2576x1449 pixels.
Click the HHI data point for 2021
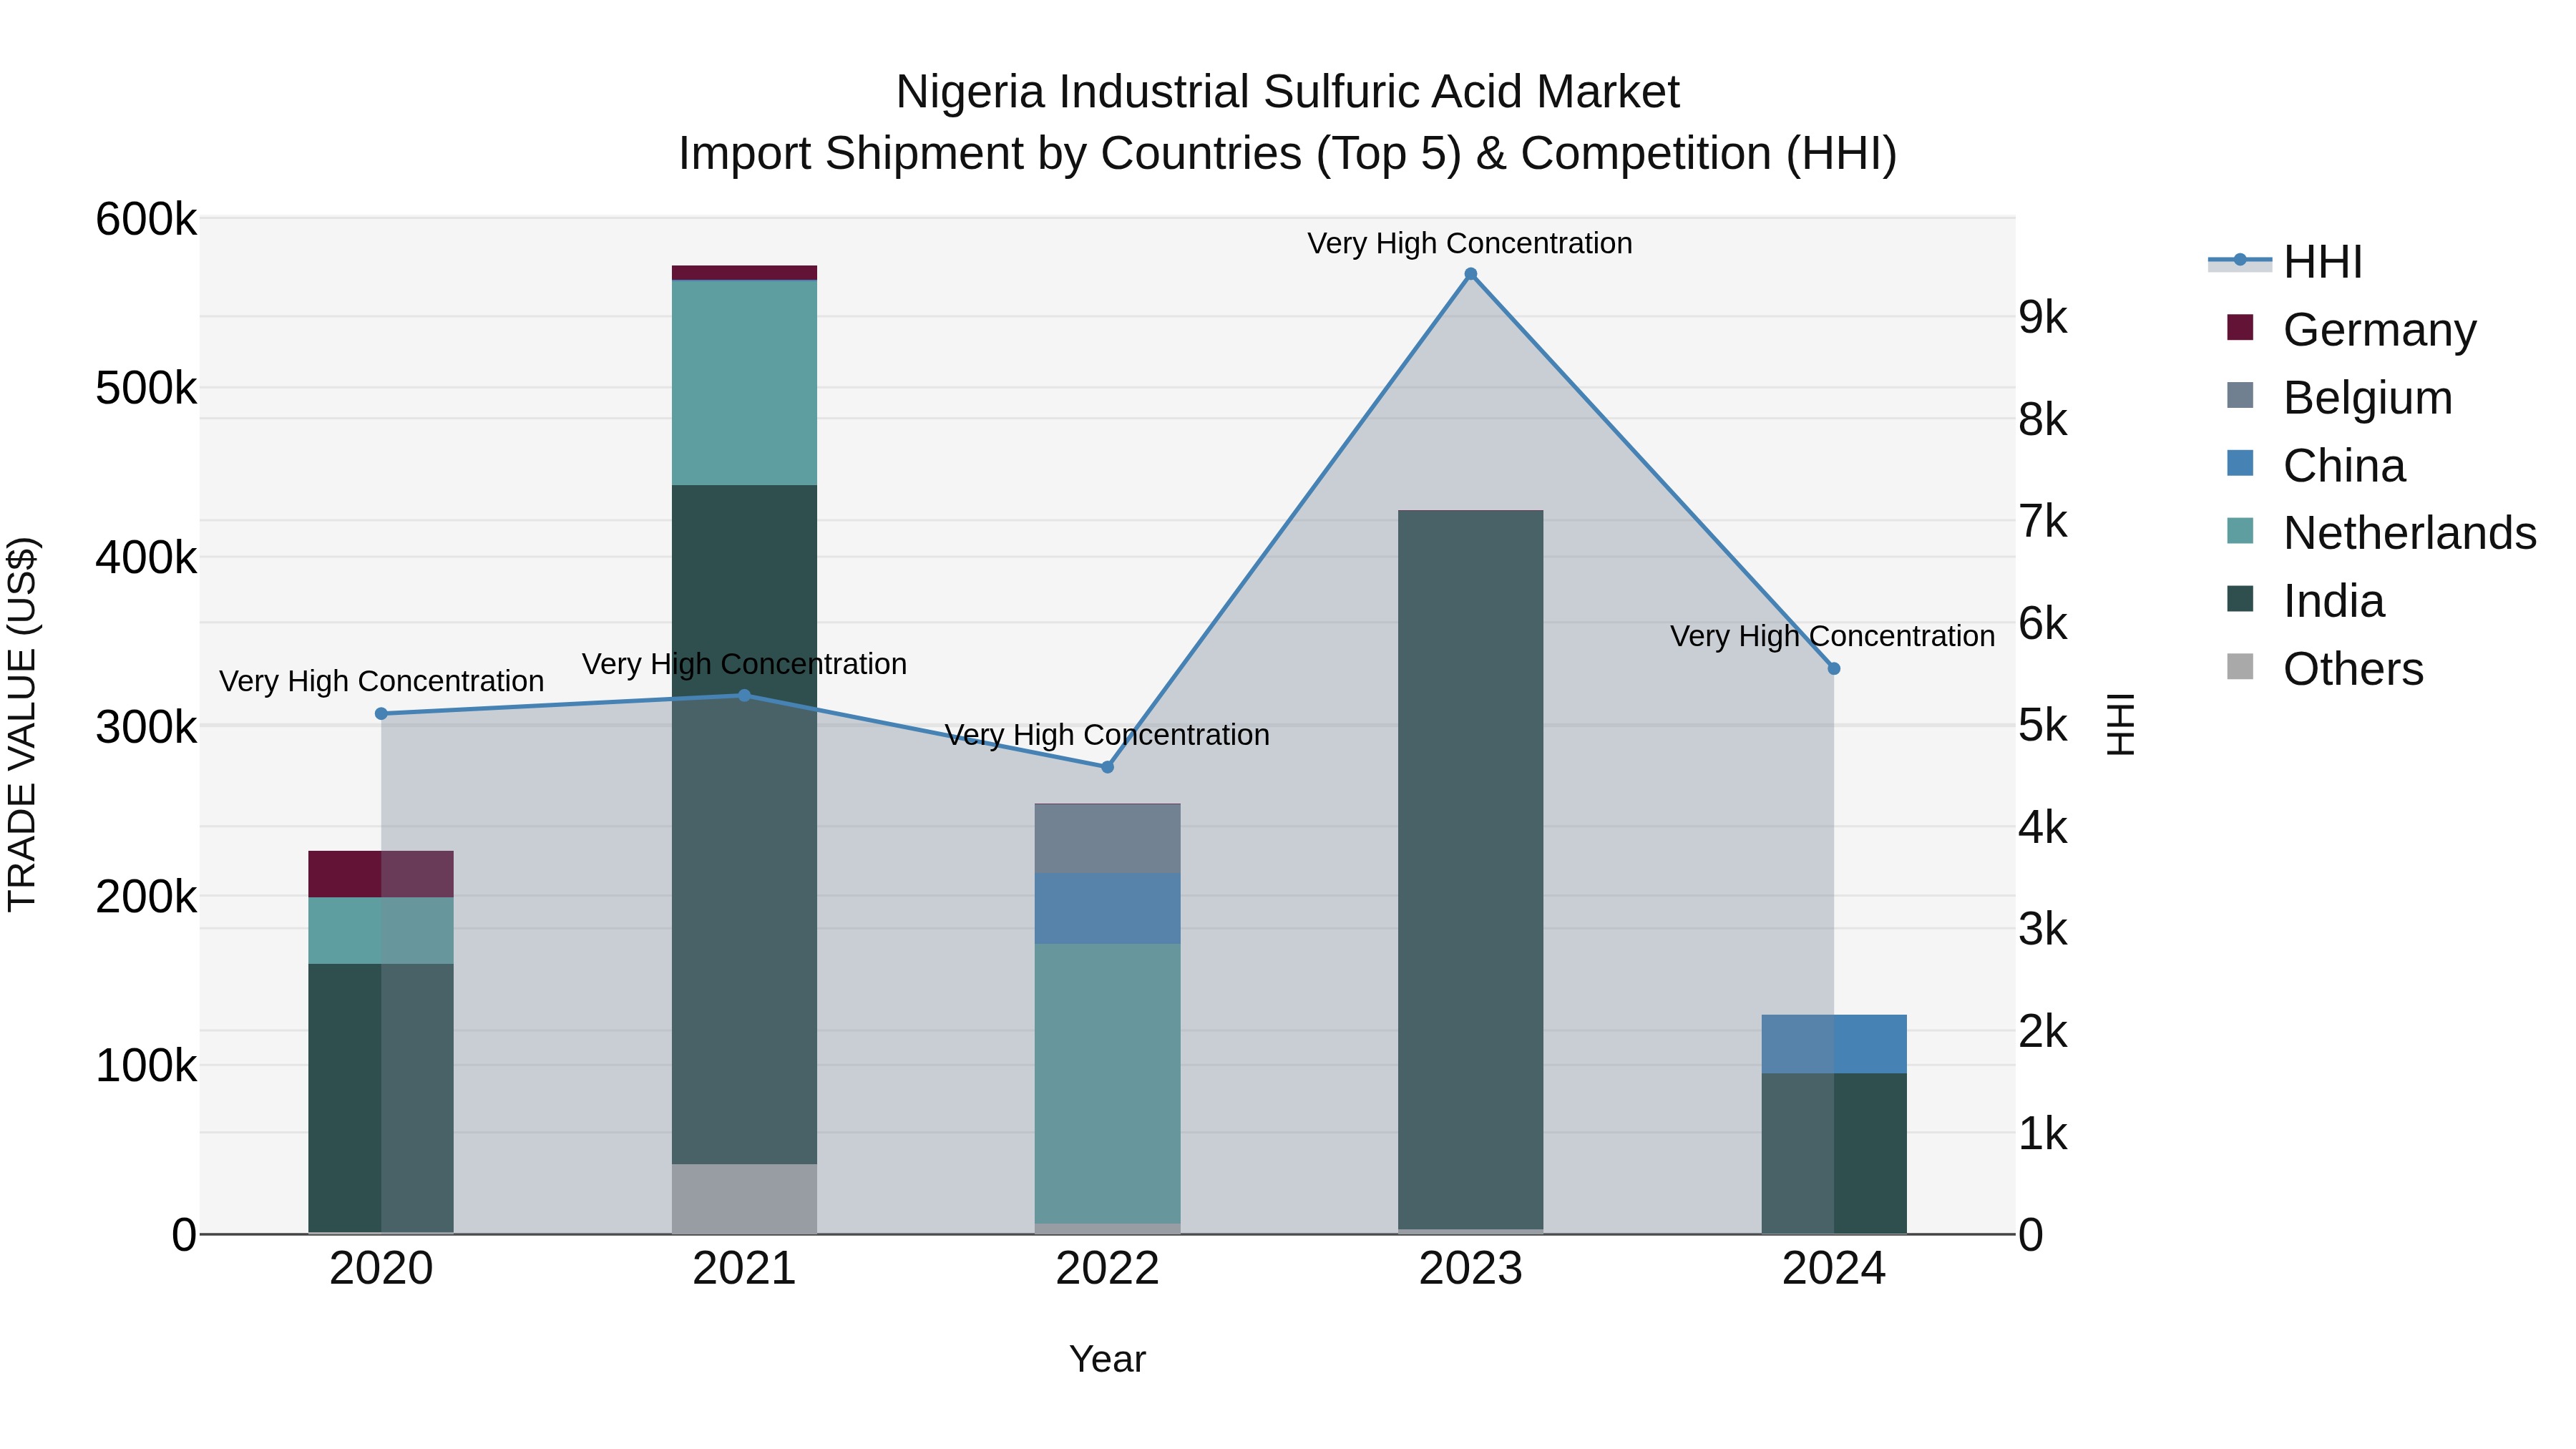[744, 695]
